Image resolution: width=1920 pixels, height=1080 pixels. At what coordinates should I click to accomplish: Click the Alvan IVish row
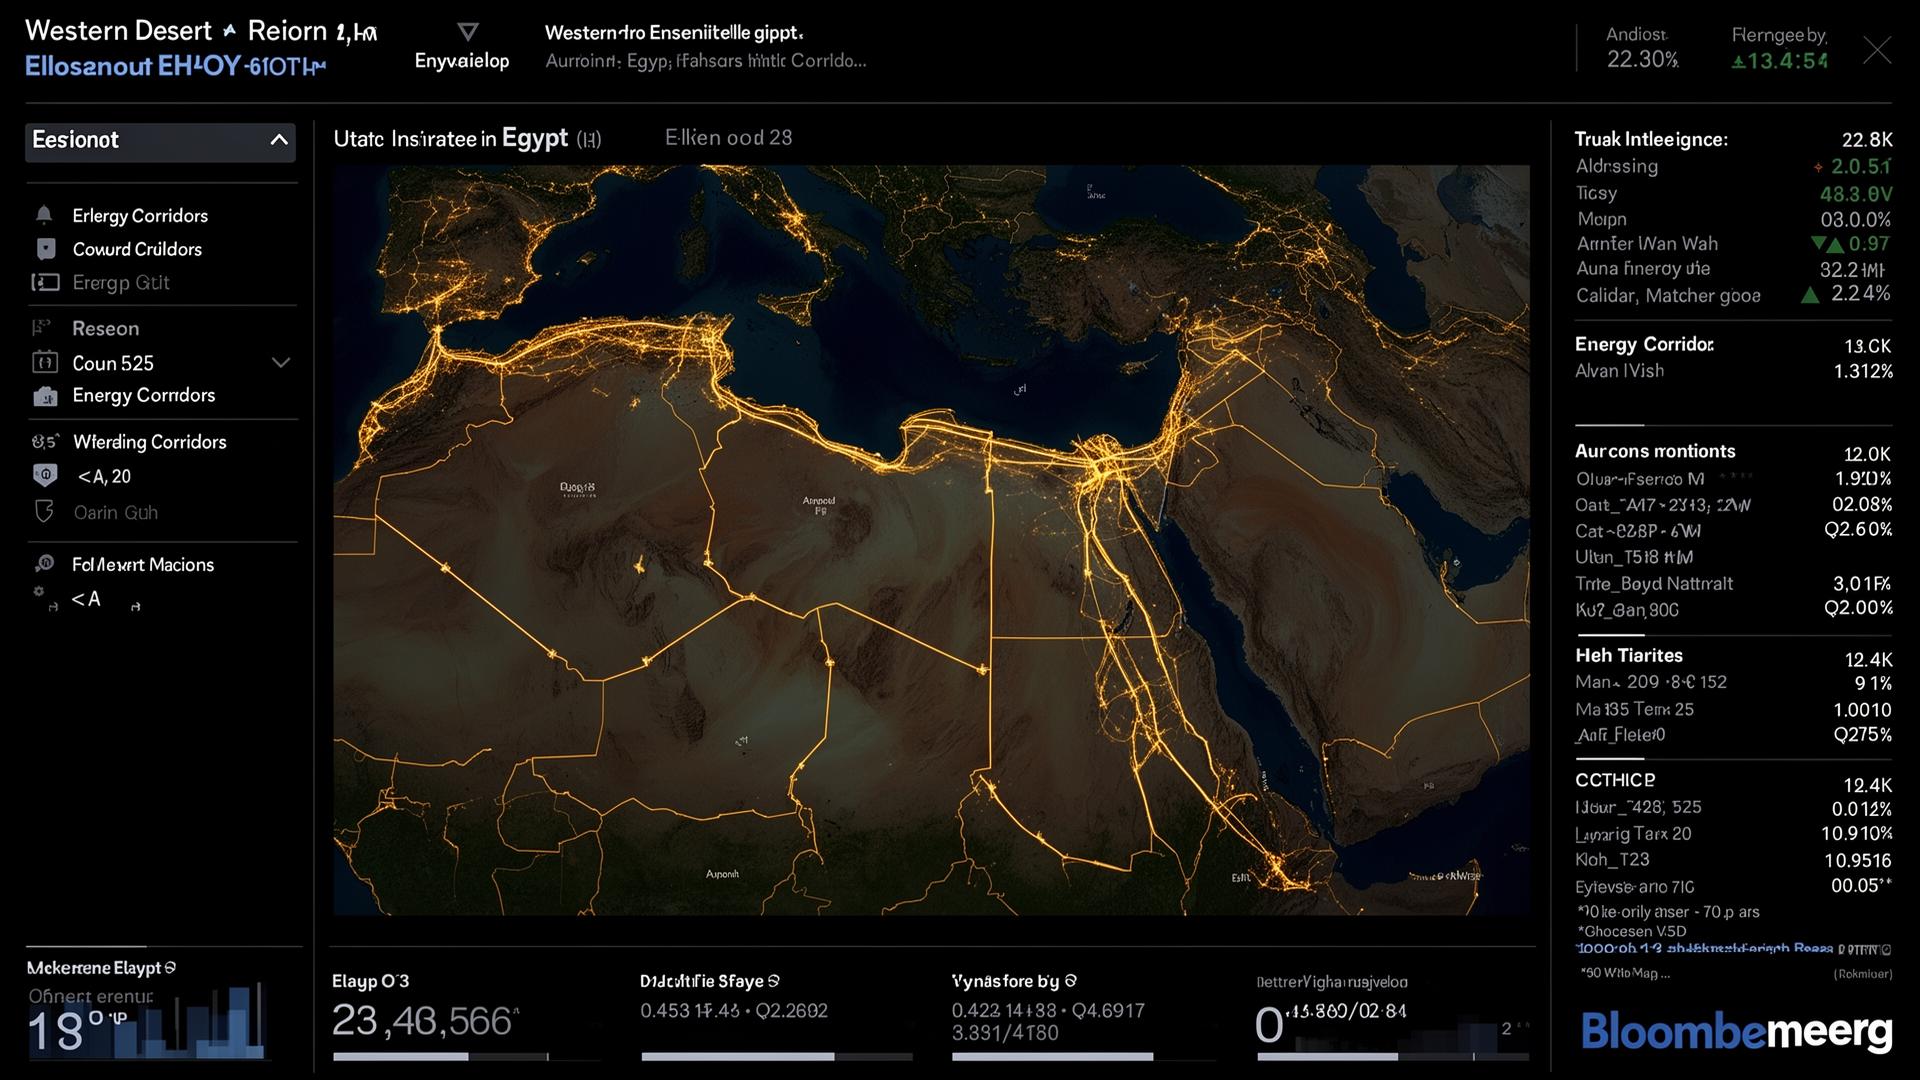1733,371
